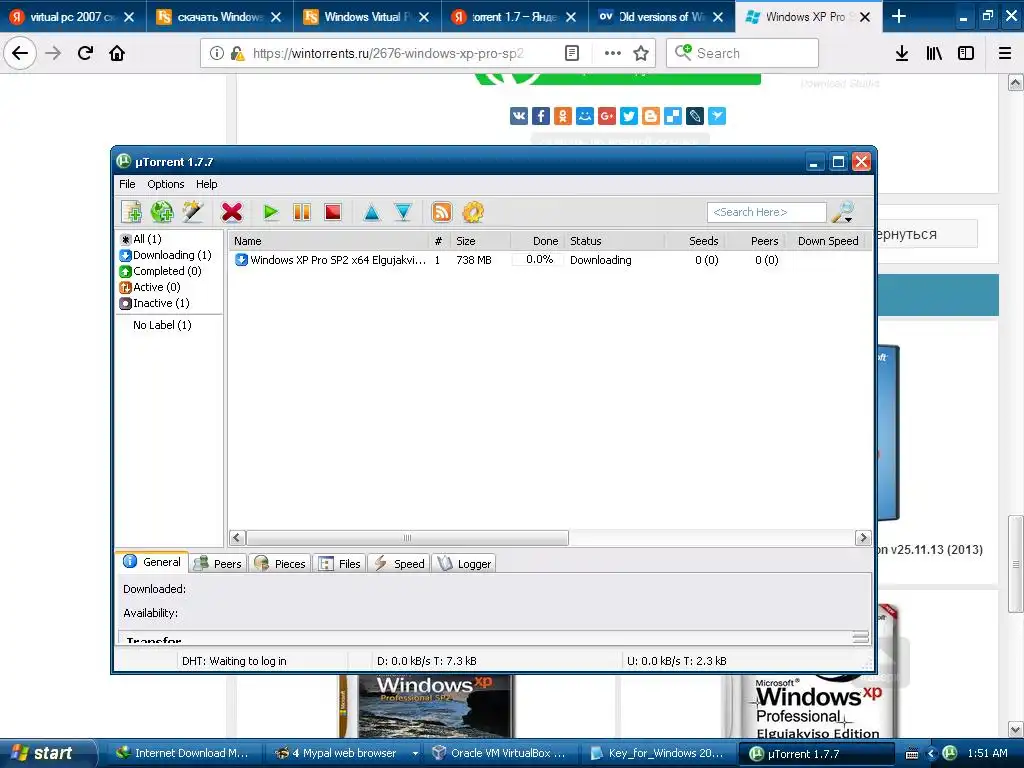The height and width of the screenshot is (768, 1024).
Task: Sort torrents by Done column header
Action: point(538,241)
